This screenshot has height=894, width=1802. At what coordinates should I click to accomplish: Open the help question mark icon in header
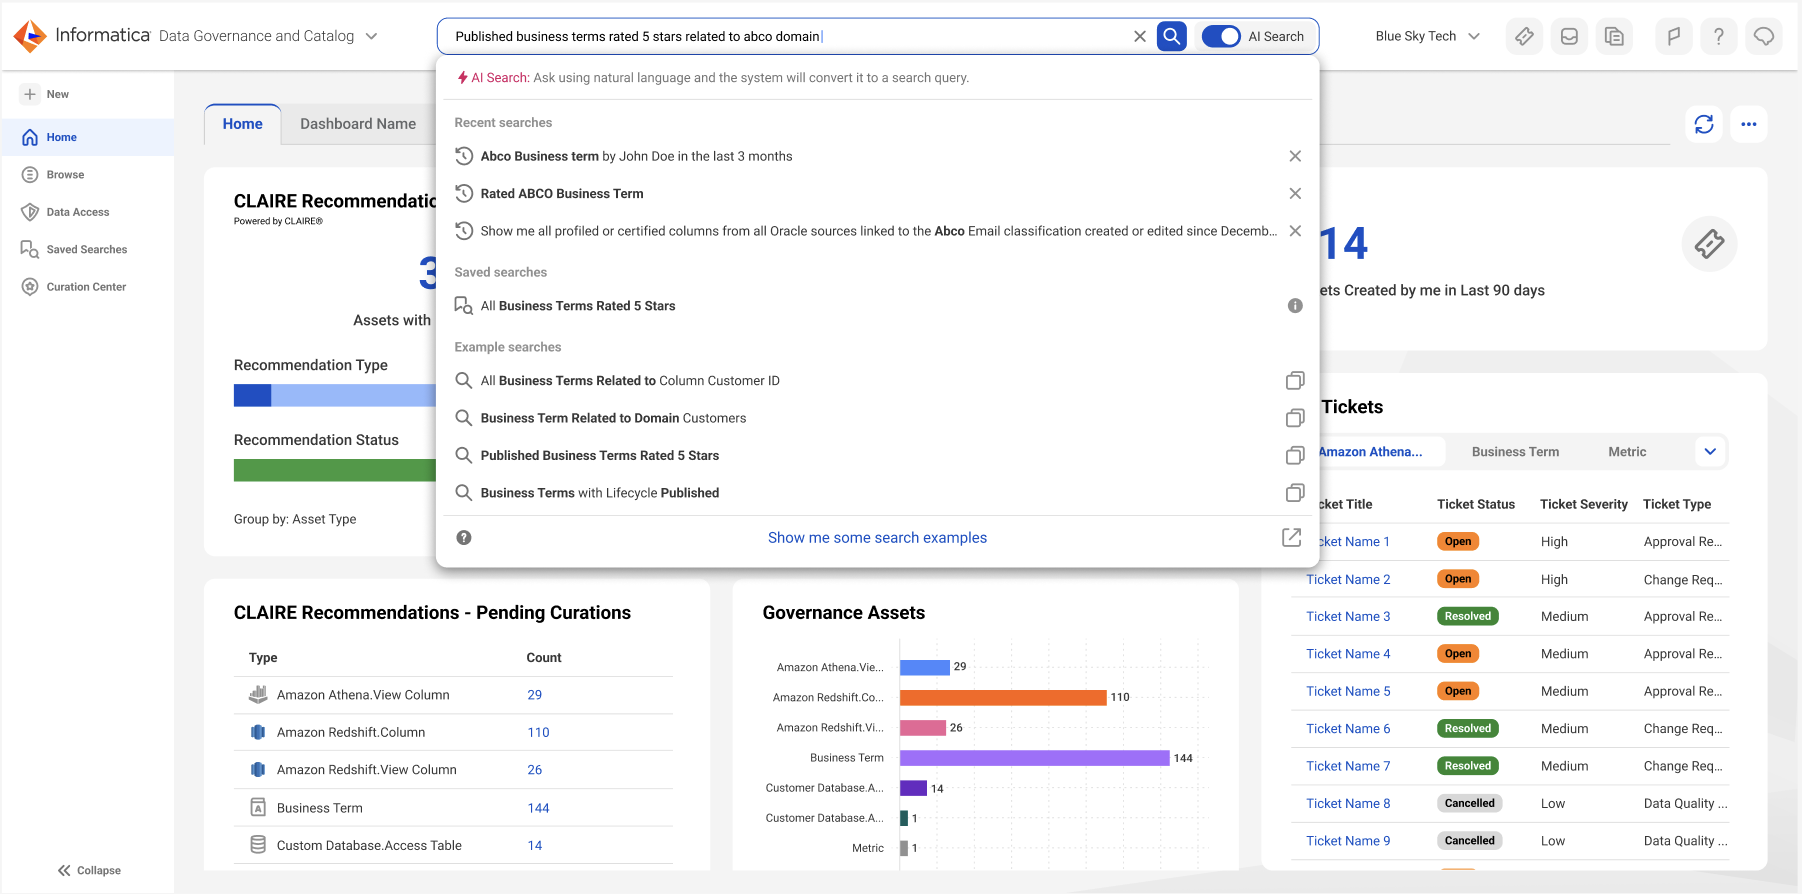coord(1718,36)
